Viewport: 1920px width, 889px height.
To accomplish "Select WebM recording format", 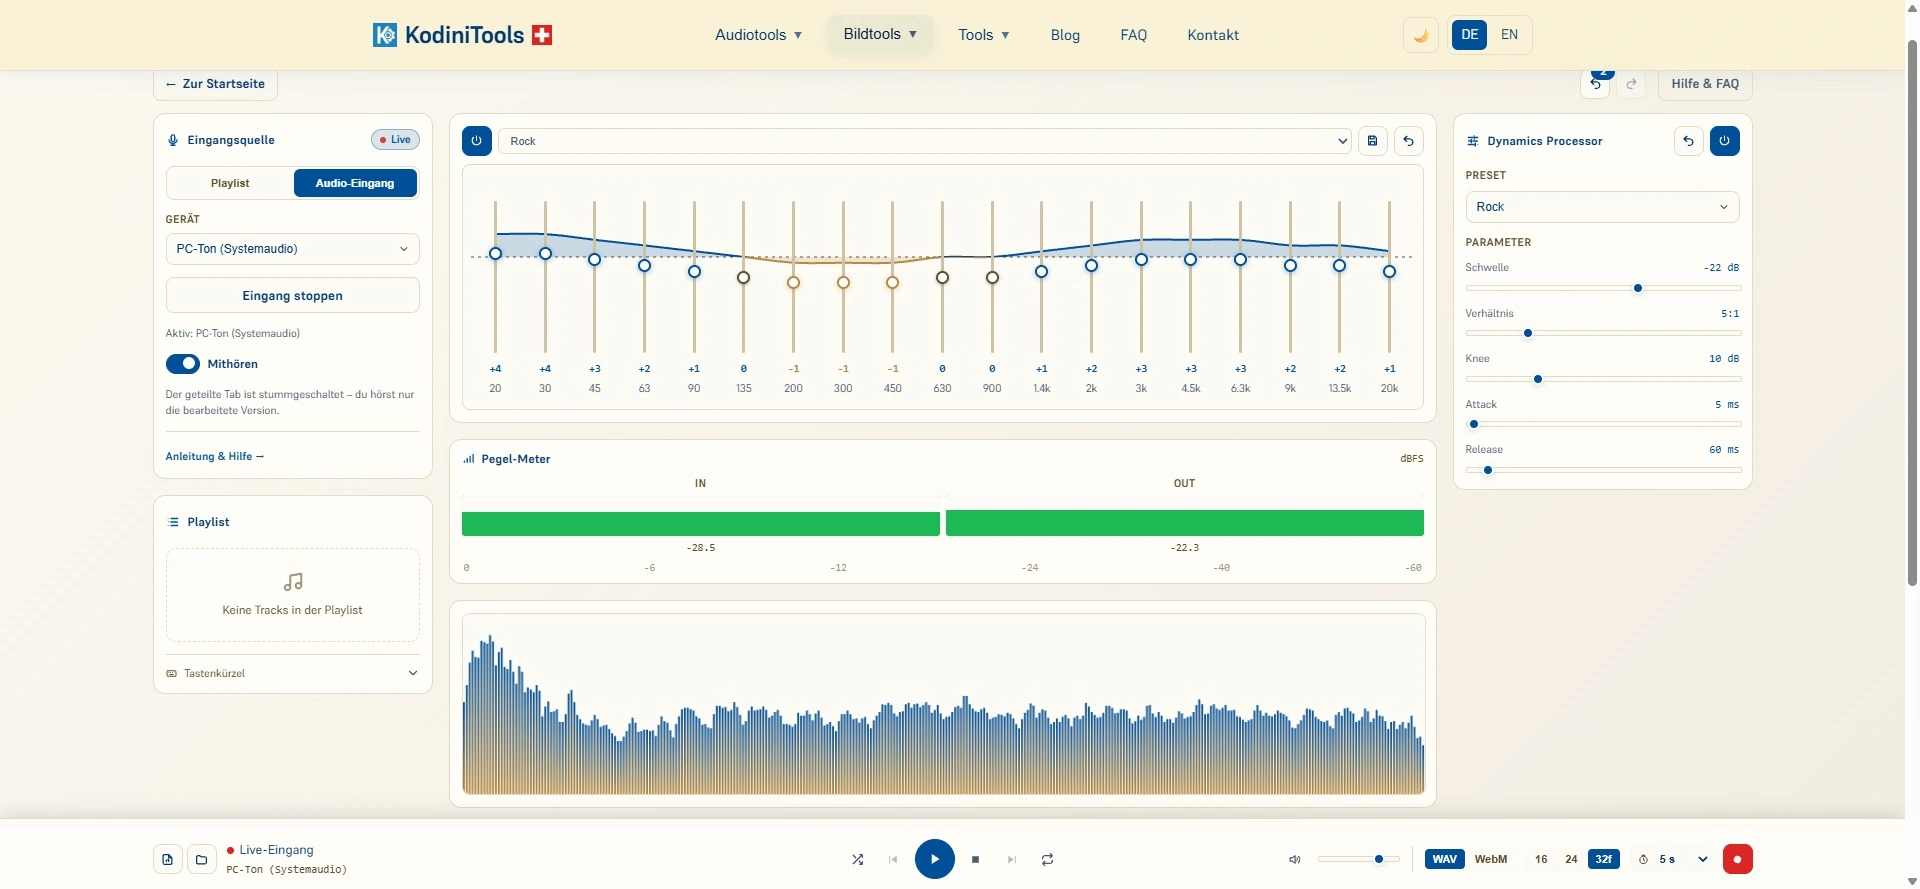I will pos(1491,859).
